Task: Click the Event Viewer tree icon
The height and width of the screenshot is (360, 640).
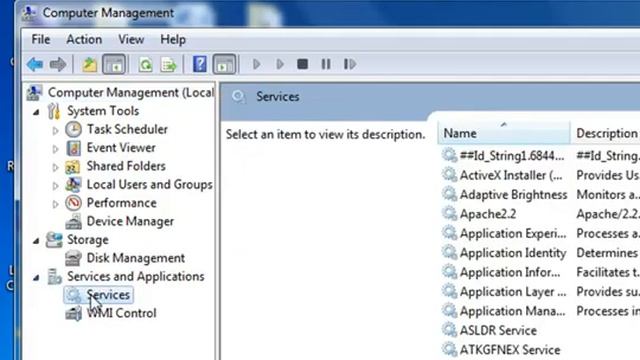Action: coord(73,148)
